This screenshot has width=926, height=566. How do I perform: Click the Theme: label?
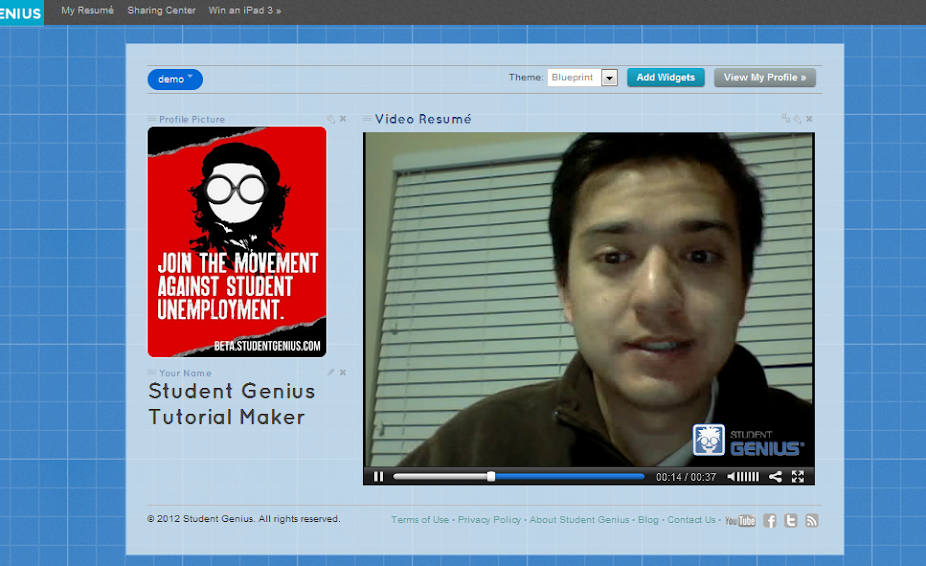coord(526,77)
